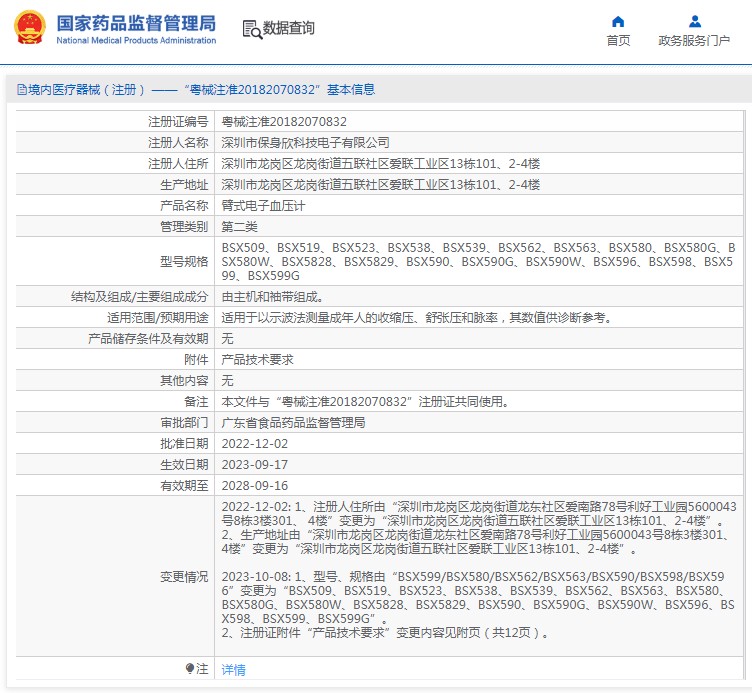This screenshot has width=752, height=693.
Task: Click the 政务服务门户 person icon
Action: 694,21
